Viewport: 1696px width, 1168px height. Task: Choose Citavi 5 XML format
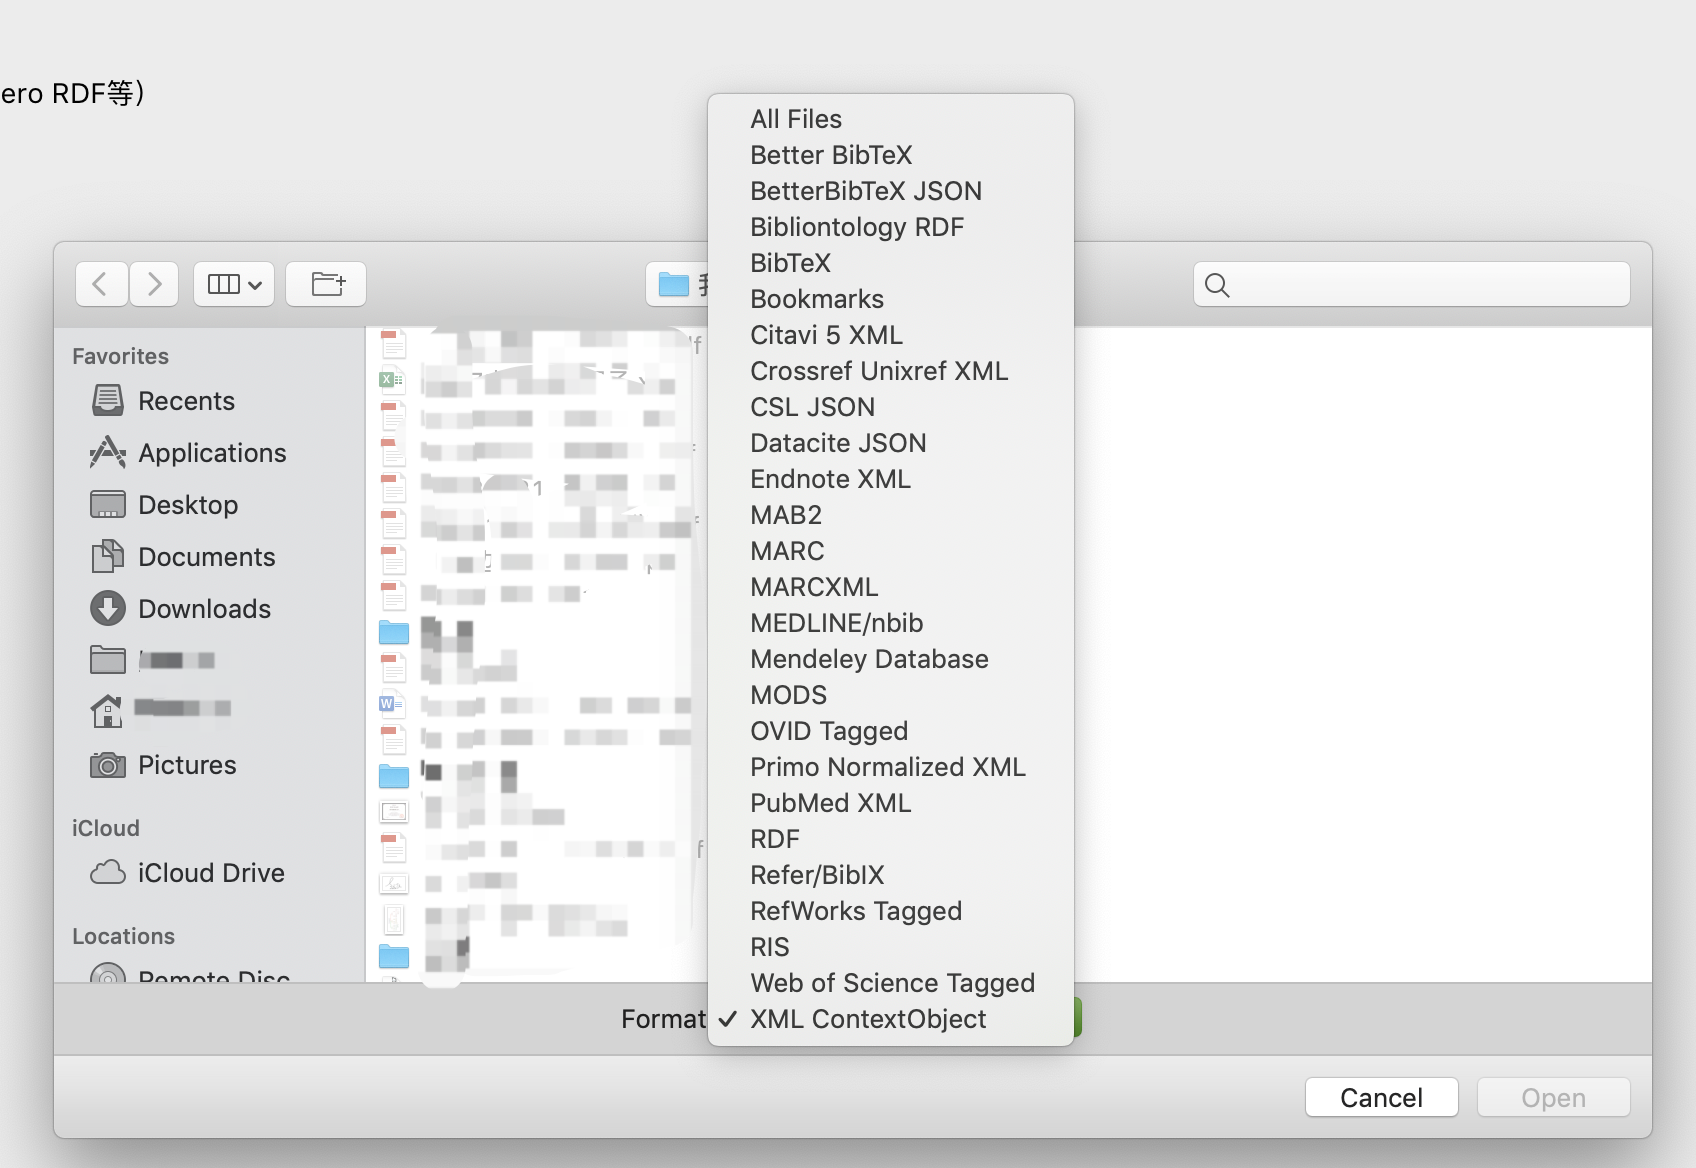[x=891, y=335]
